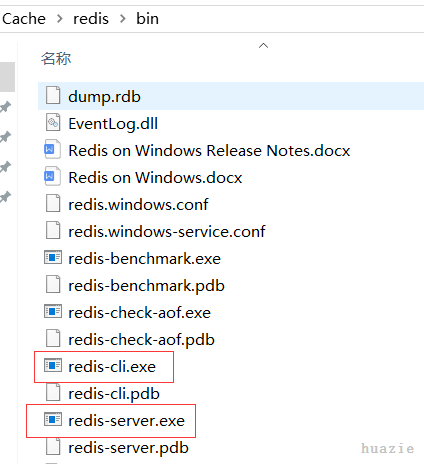Toggle sort order using the arrow above the name column
424x464 pixels.
pyautogui.click(x=263, y=45)
